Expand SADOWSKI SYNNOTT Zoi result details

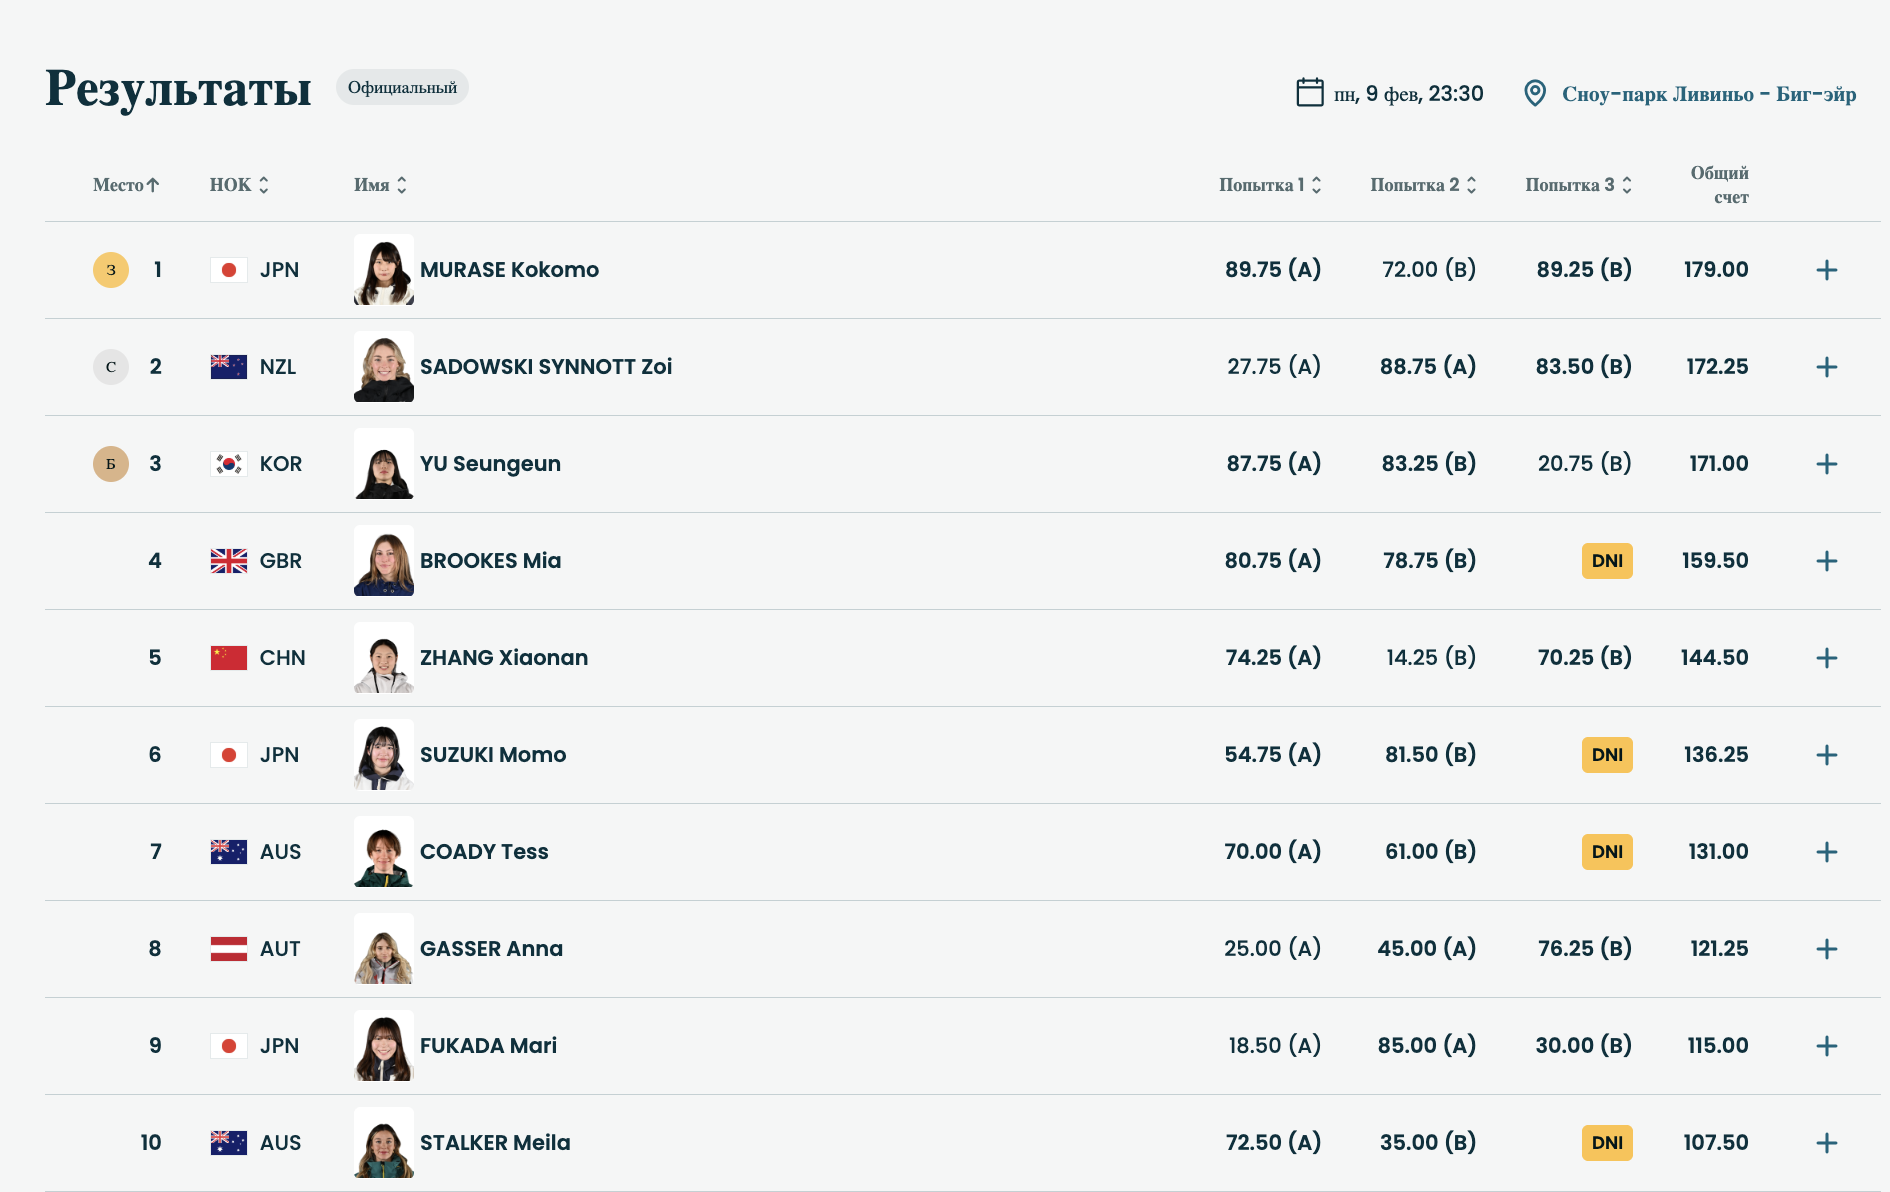coord(1826,367)
